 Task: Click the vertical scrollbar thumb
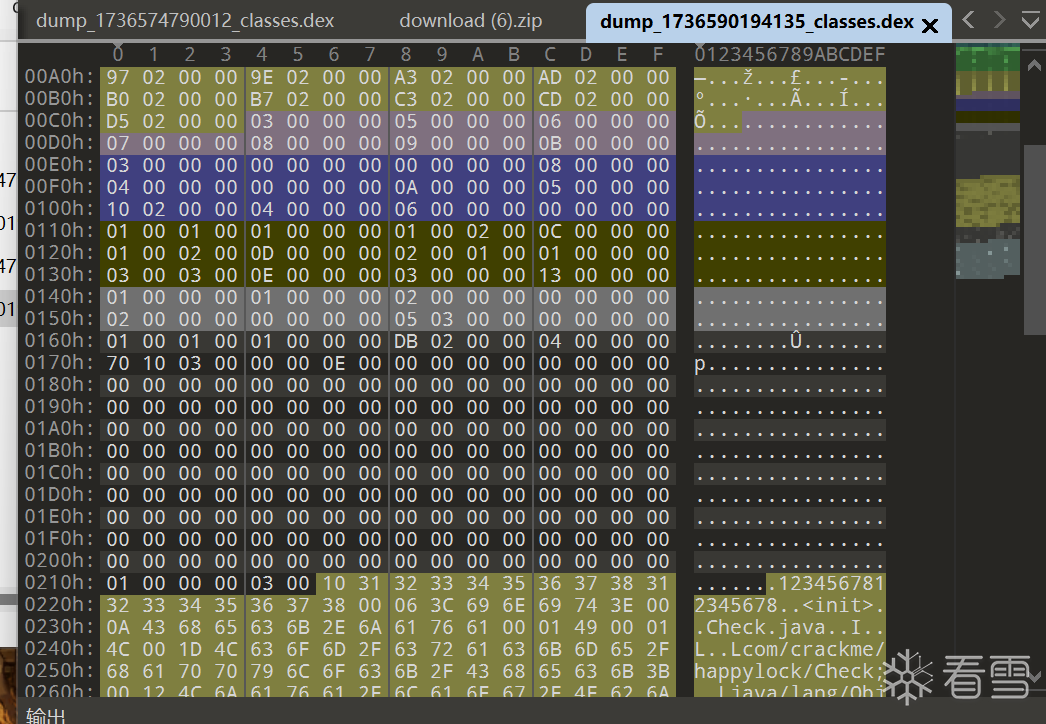[x=1035, y=239]
